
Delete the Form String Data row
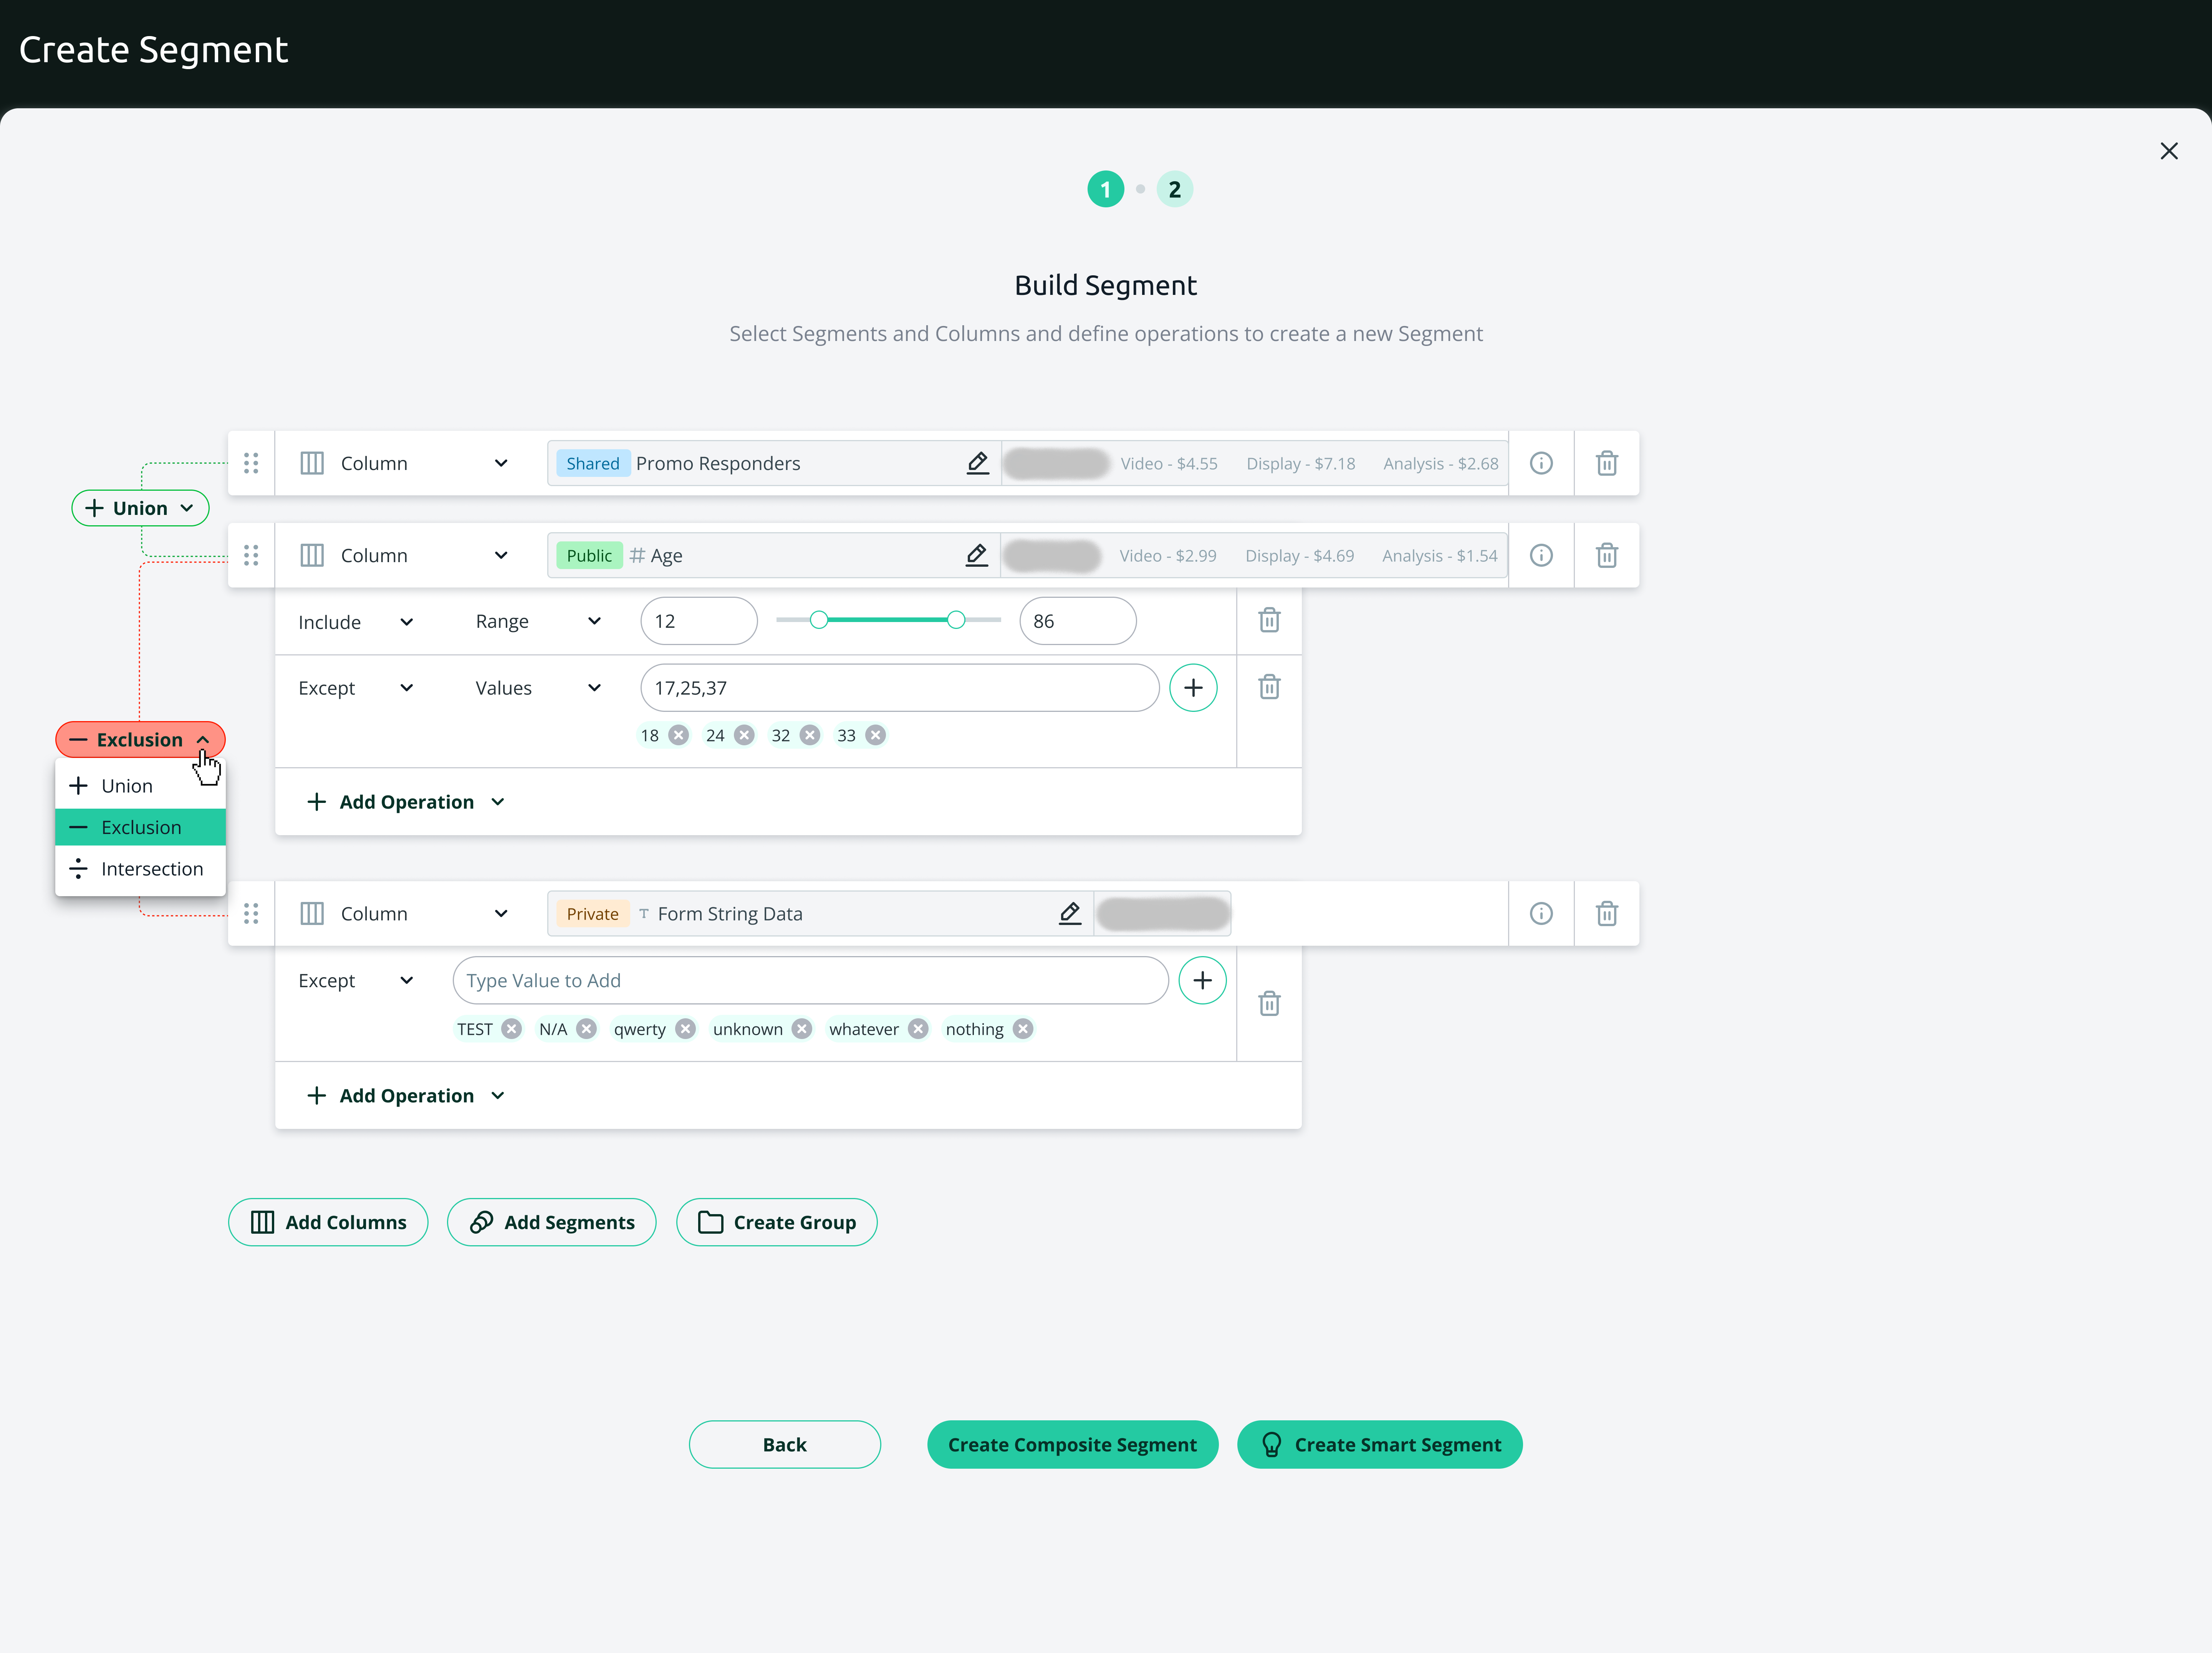(1606, 913)
